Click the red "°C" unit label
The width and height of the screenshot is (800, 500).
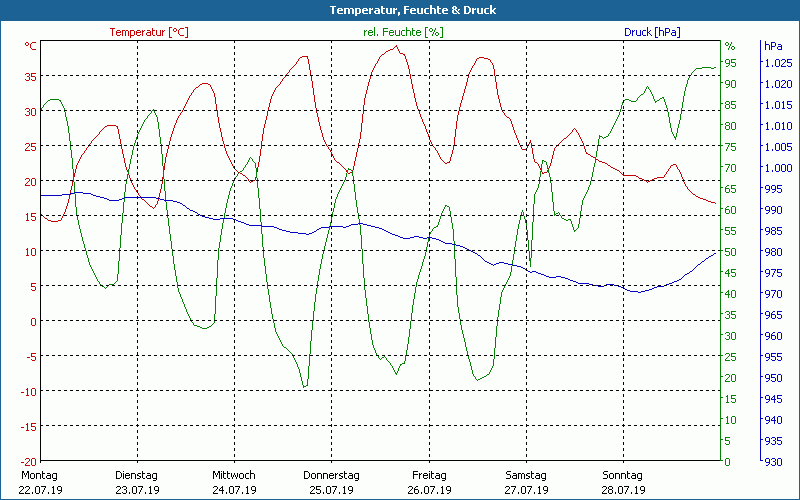tap(31, 46)
